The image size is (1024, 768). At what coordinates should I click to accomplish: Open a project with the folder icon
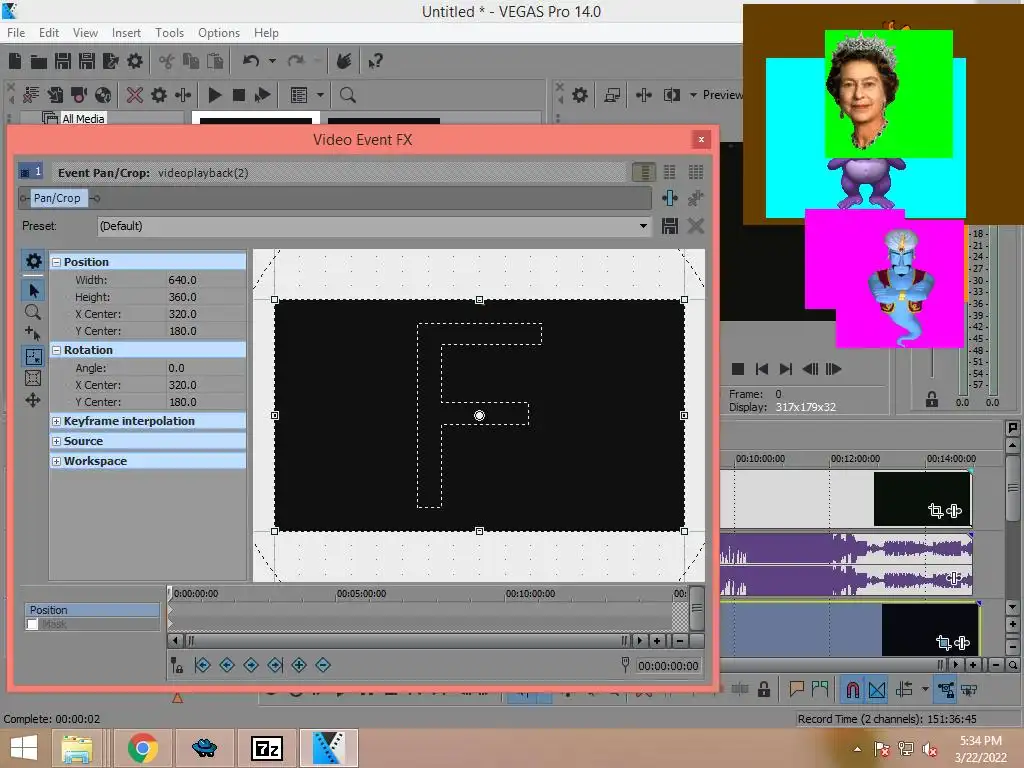coord(39,61)
